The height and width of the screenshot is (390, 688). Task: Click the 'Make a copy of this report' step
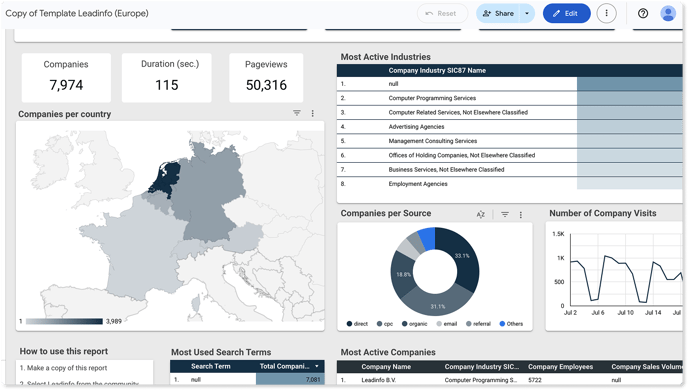pos(63,368)
